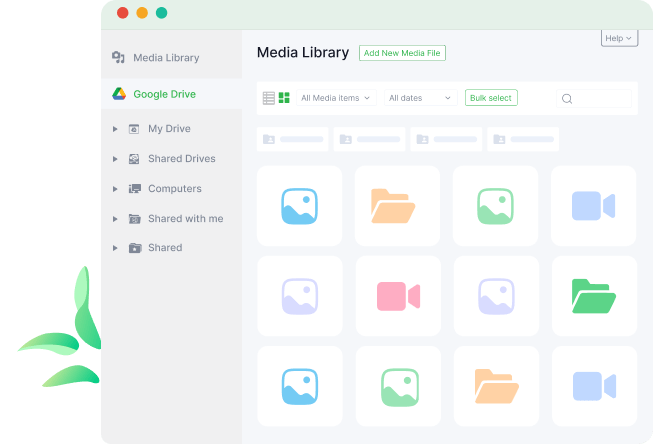This screenshot has width=654, height=445.
Task: Click the search input field
Action: click(x=602, y=99)
